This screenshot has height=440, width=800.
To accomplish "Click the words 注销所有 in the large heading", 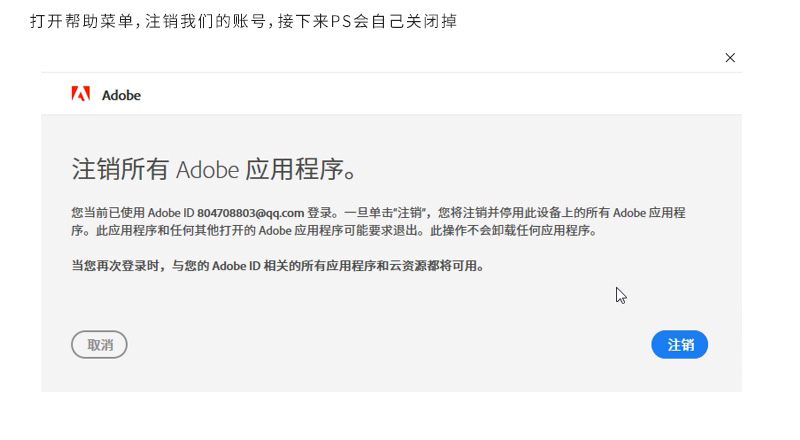I will tap(121, 168).
